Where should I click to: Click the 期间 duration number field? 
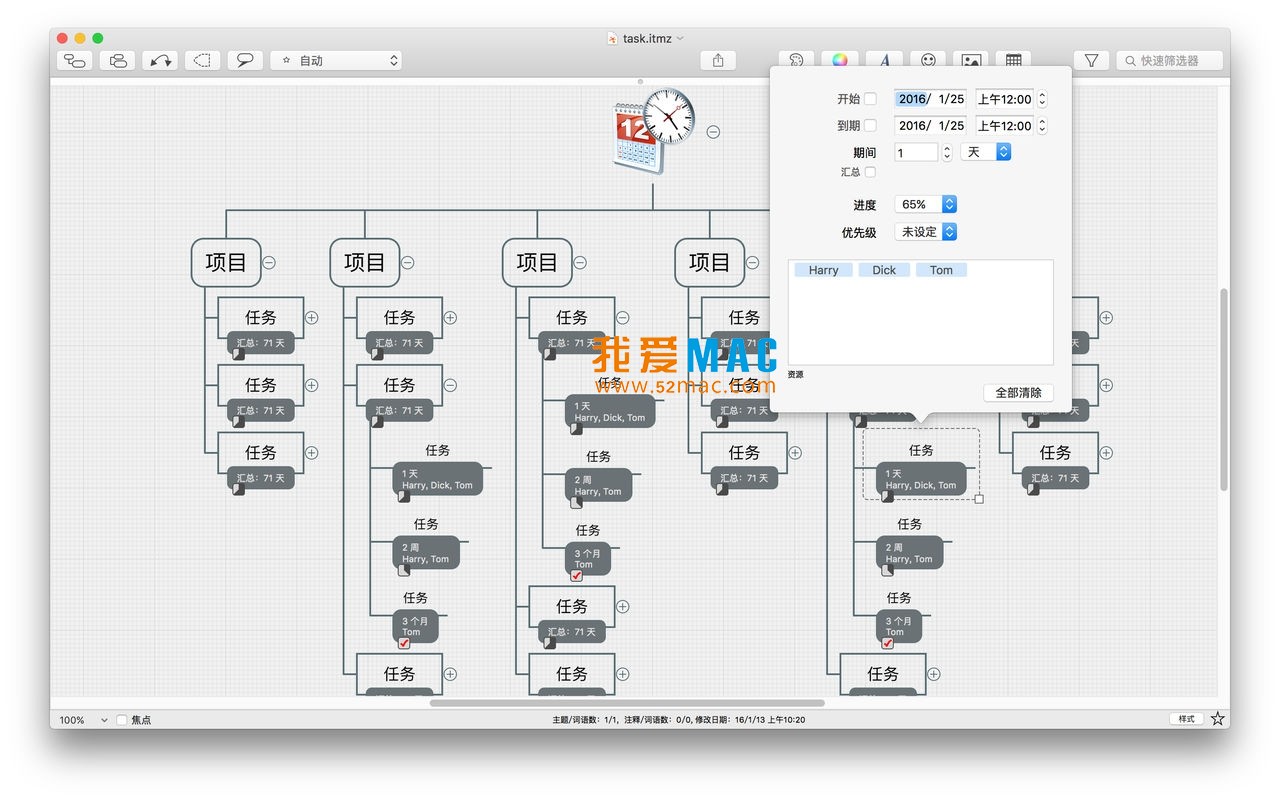pyautogui.click(x=916, y=152)
